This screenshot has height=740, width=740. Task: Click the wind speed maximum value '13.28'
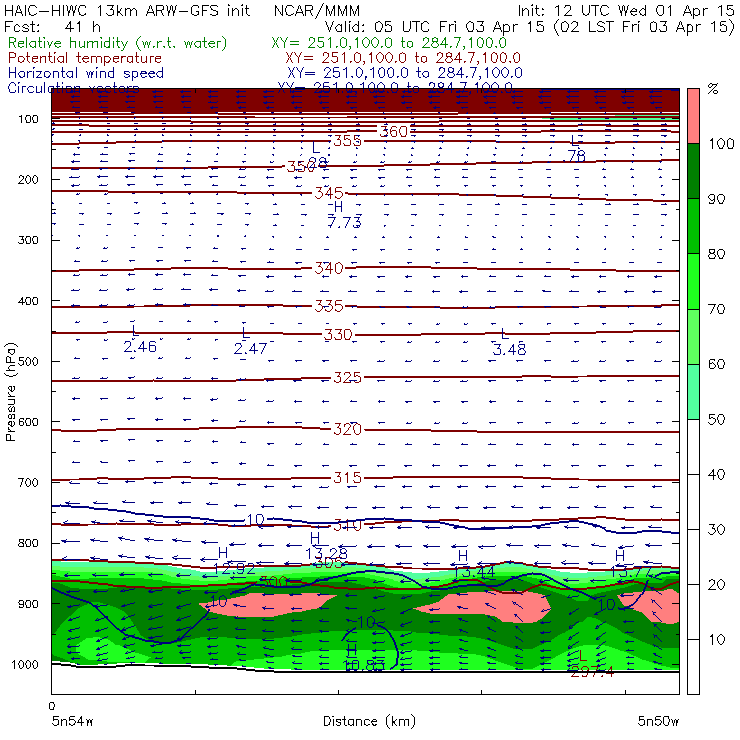pos(326,554)
